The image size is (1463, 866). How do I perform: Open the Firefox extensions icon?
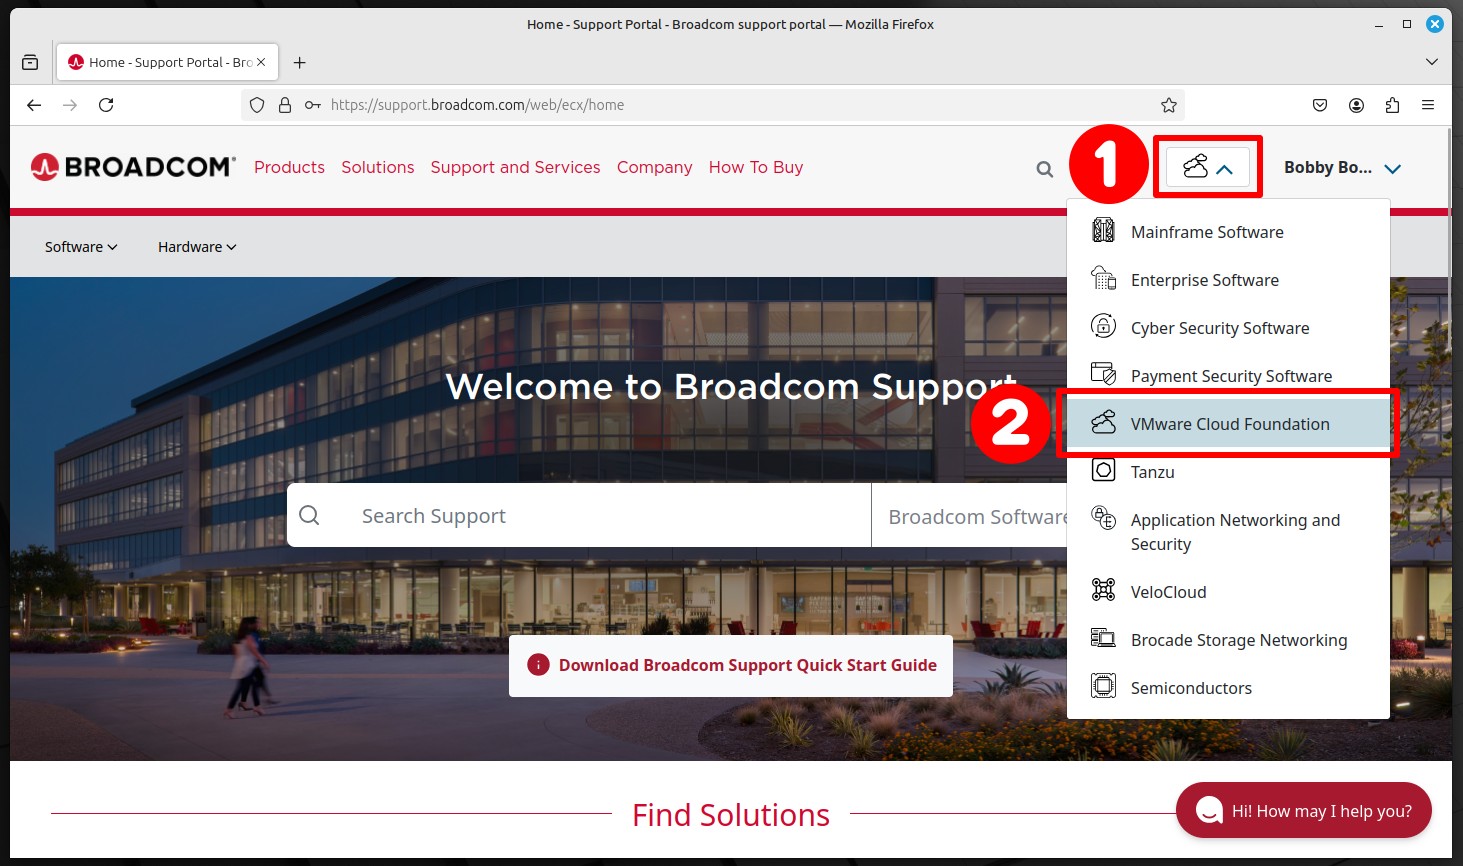point(1392,105)
